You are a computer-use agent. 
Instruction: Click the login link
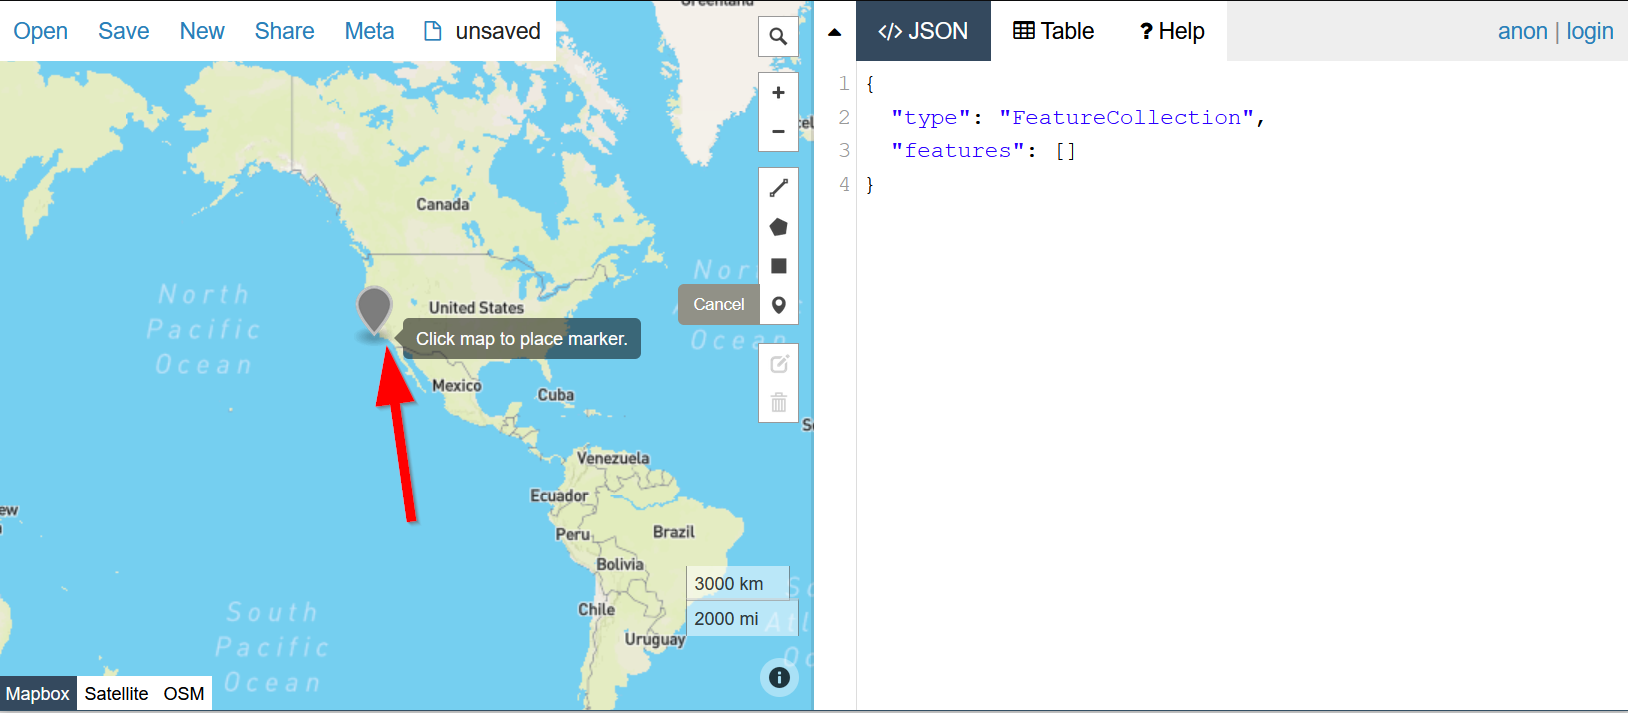[x=1589, y=31]
